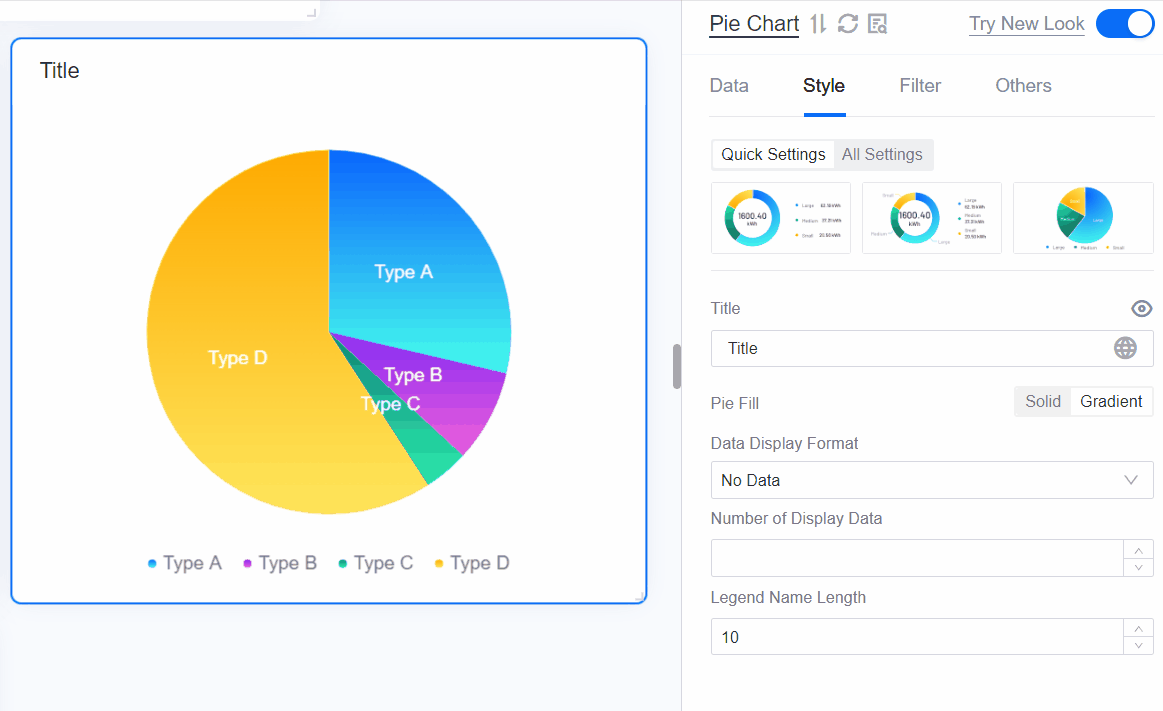Viewport: 1163px width, 711px height.
Task: Open the data preview search icon
Action: (878, 24)
